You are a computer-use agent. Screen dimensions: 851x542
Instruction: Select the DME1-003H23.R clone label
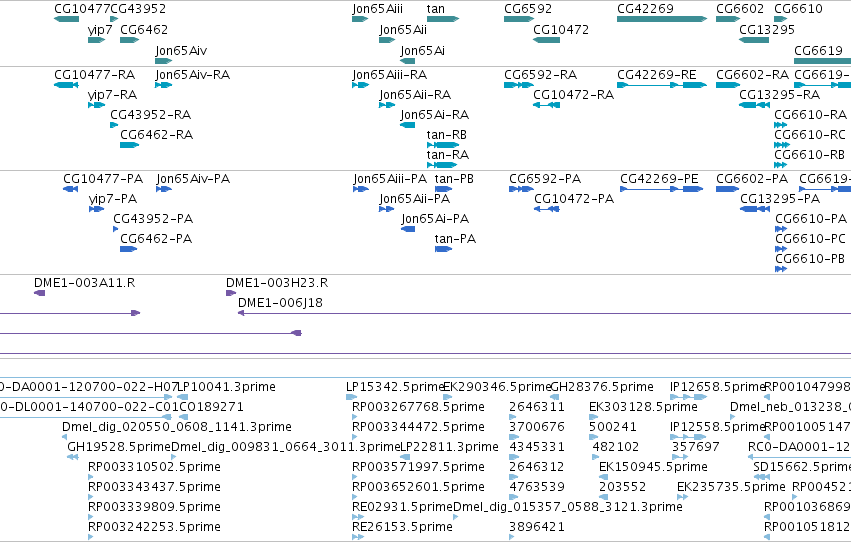277,283
